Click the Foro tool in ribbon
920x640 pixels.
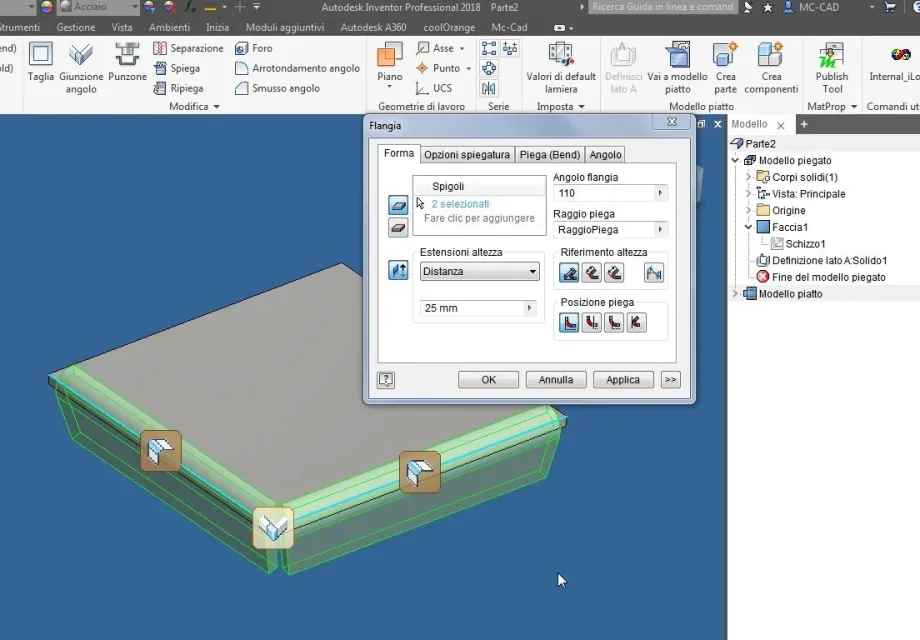(x=253, y=48)
